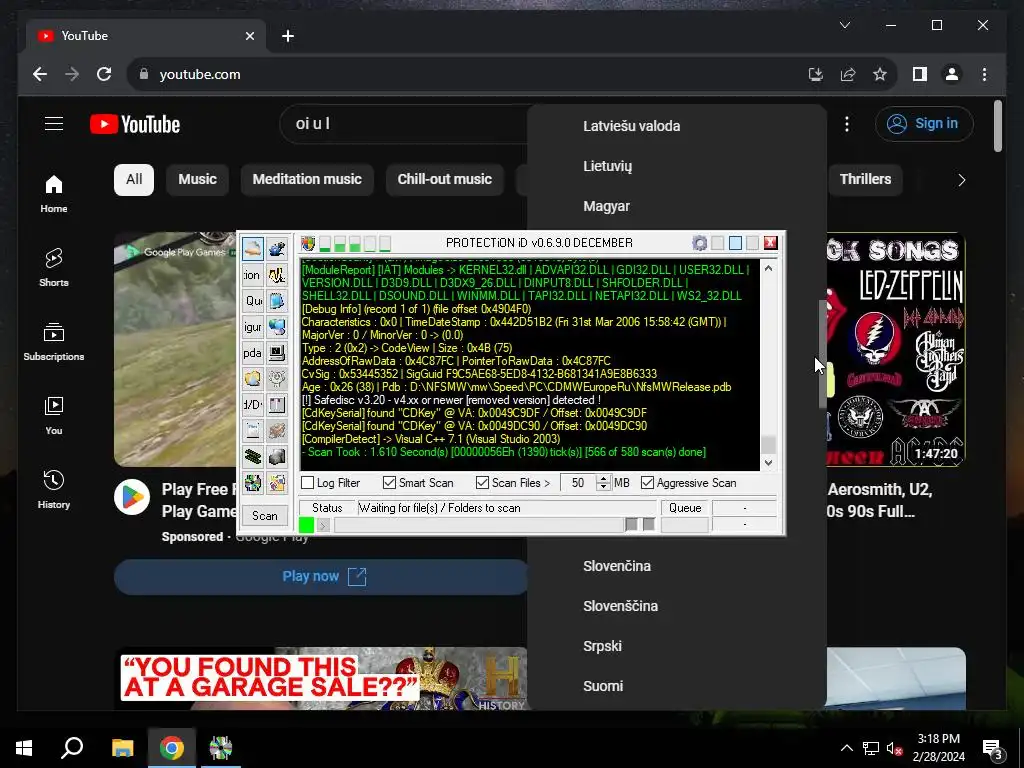
Task: Open the You section in sidebar
Action: tap(54, 415)
